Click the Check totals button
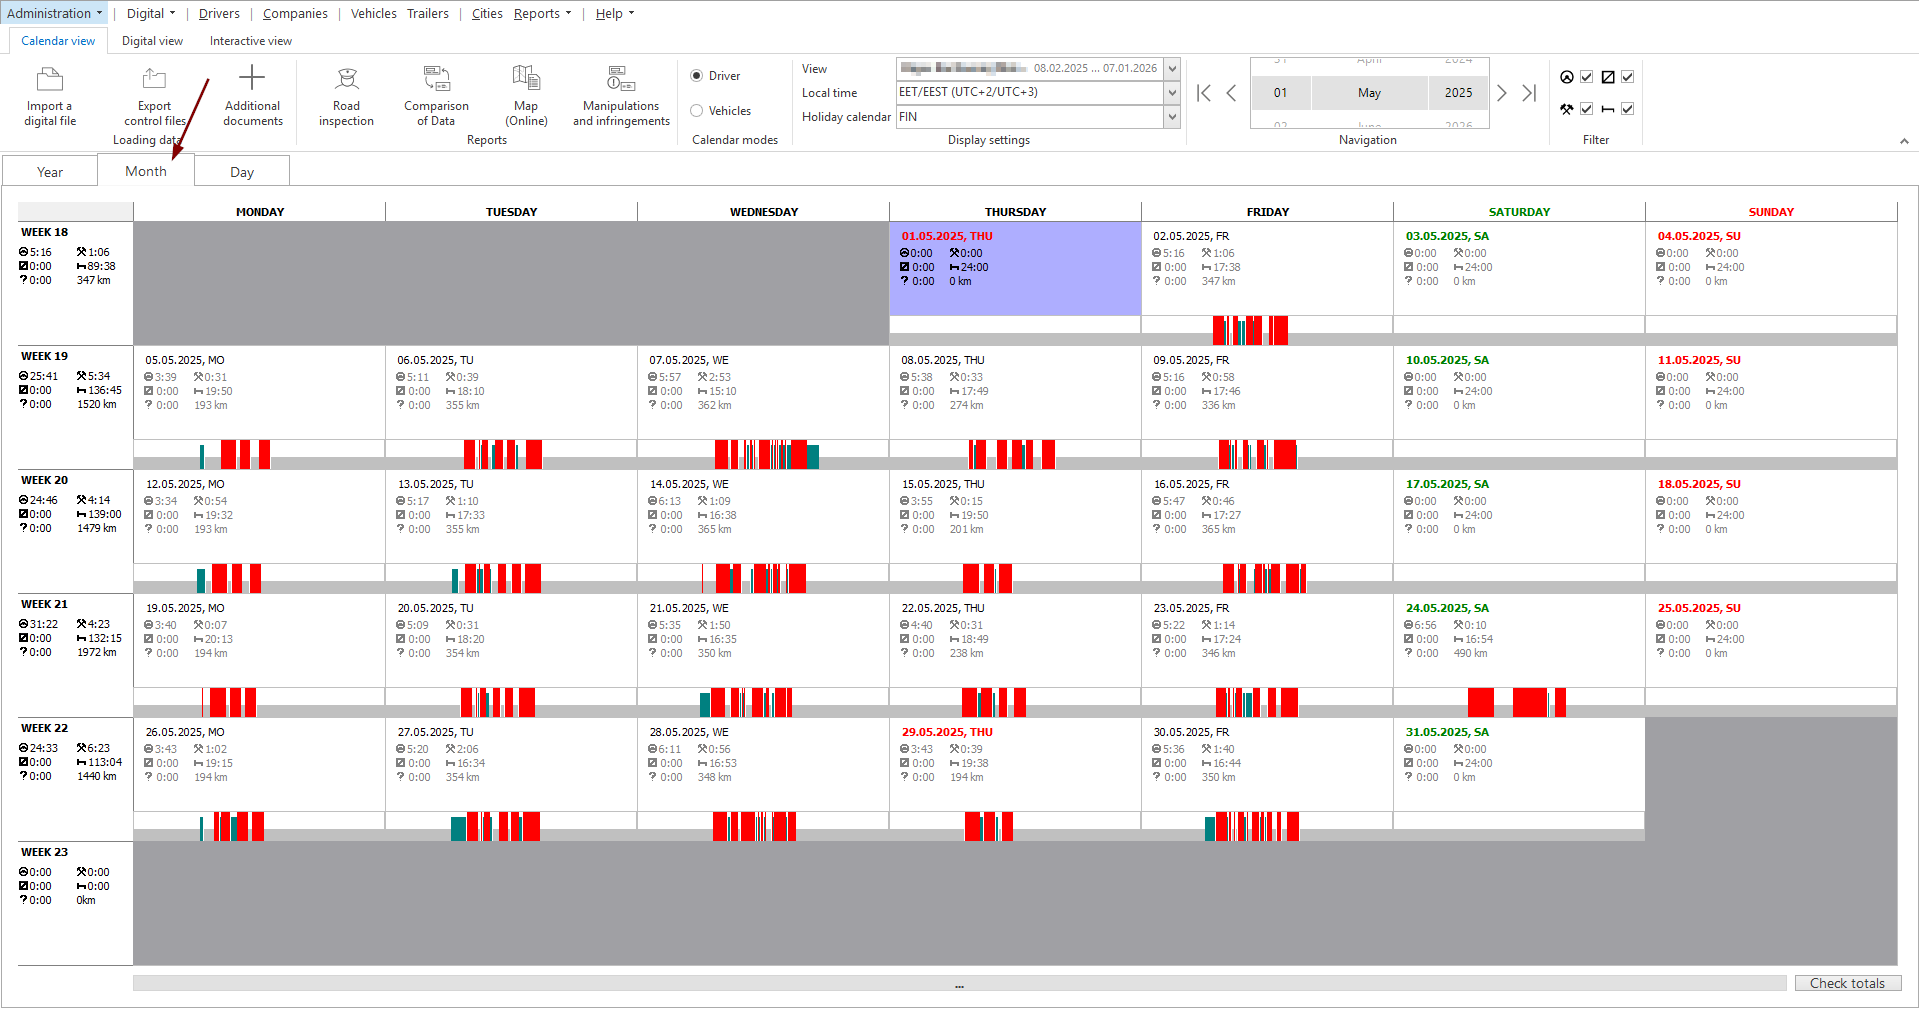This screenshot has height=1009, width=1919. pos(1847,983)
